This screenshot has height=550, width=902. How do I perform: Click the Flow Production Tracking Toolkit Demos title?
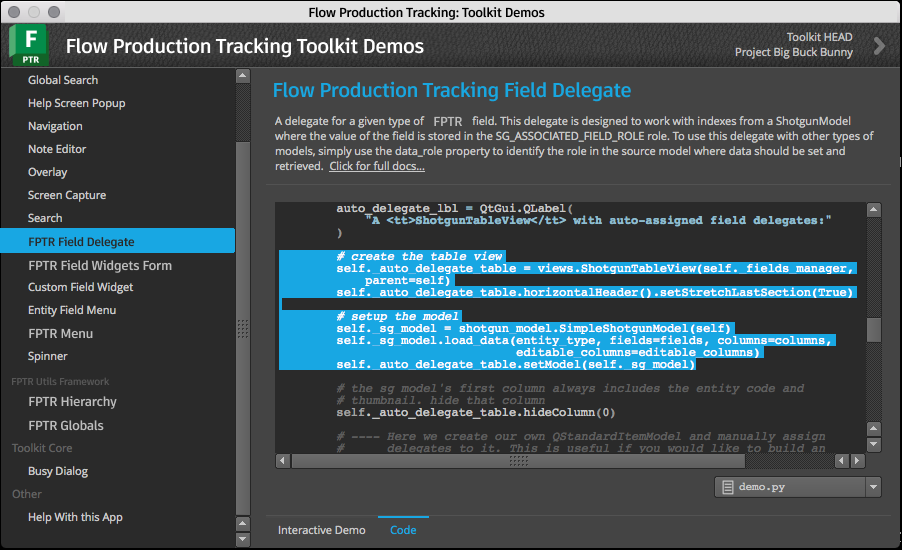coord(244,46)
